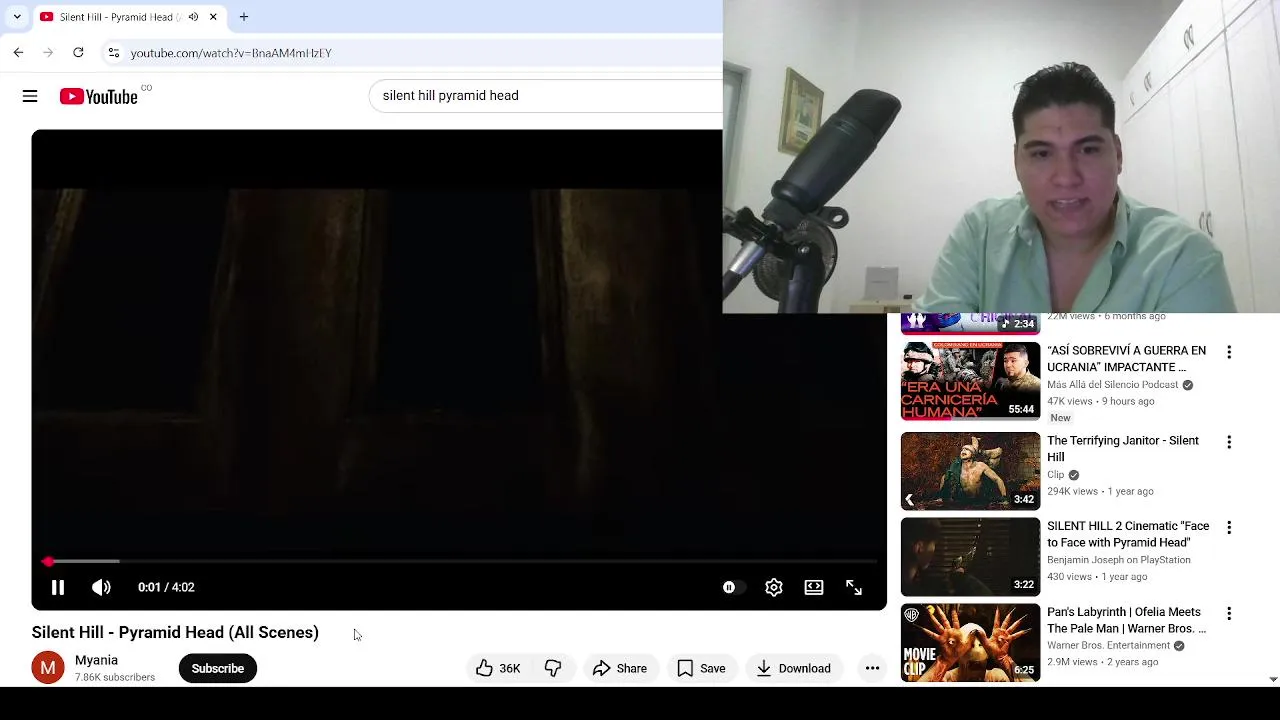Click the '7.86K subscribers' text
Viewport: 1280px width, 720px height.
point(115,677)
